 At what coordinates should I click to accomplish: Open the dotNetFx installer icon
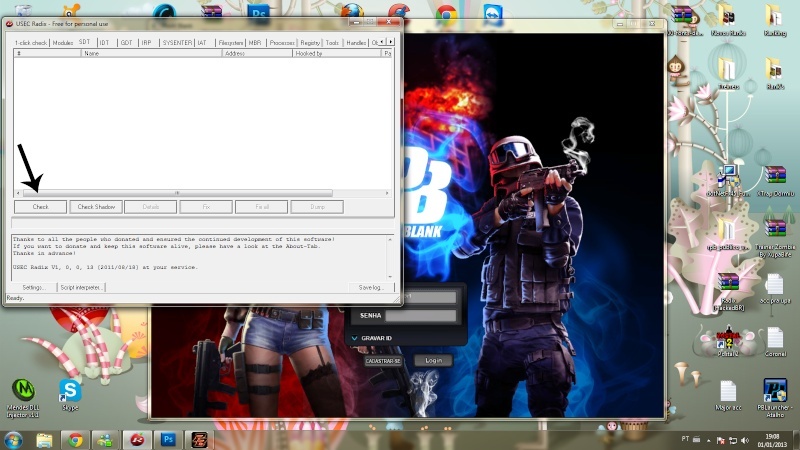point(728,181)
